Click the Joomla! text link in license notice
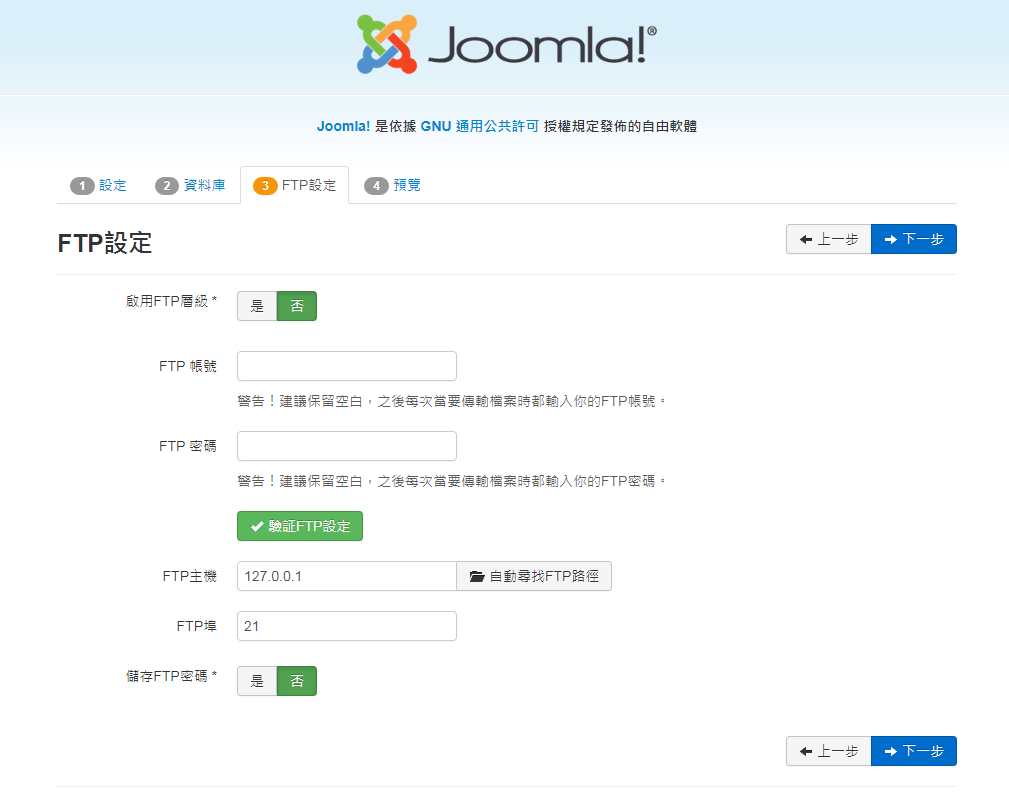The width and height of the screenshot is (1009, 800). point(344,126)
